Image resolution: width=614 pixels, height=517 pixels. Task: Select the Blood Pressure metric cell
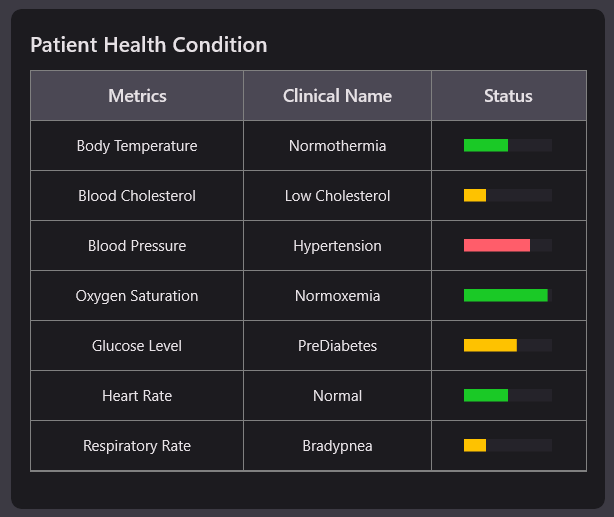pos(137,246)
